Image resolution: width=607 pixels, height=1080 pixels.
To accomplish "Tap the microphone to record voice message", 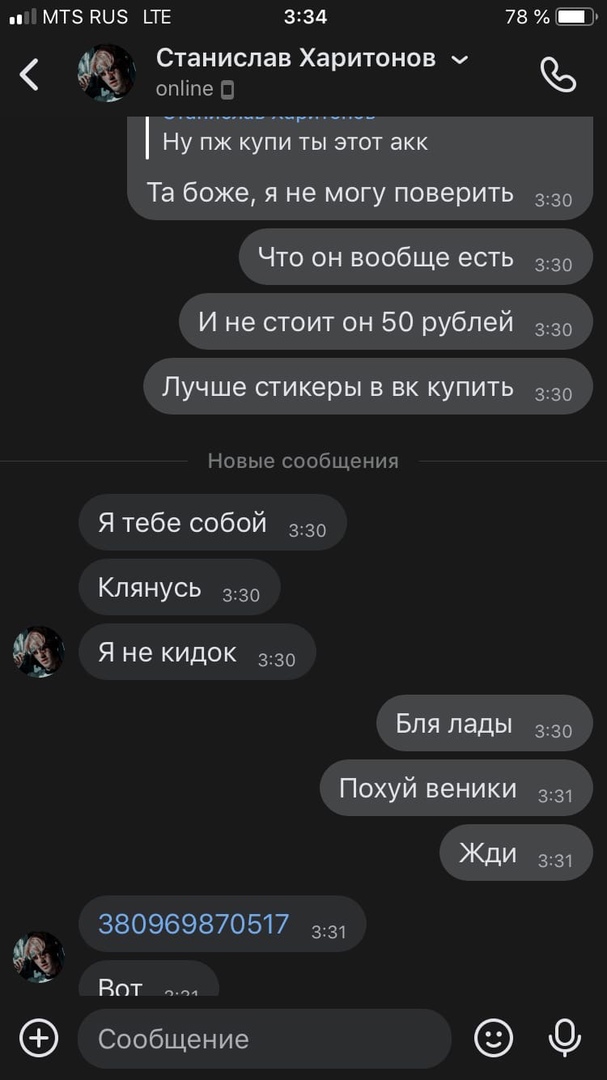I will click(564, 1038).
